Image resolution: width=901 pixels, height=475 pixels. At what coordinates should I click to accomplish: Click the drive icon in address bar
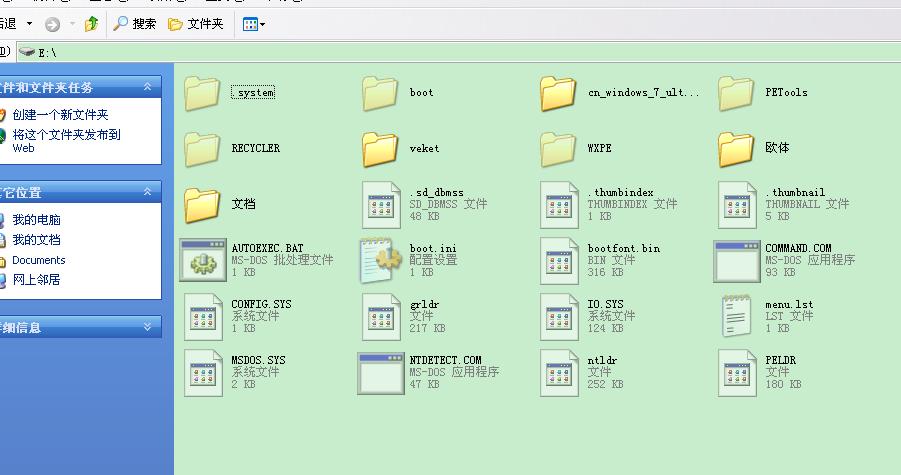[x=27, y=52]
